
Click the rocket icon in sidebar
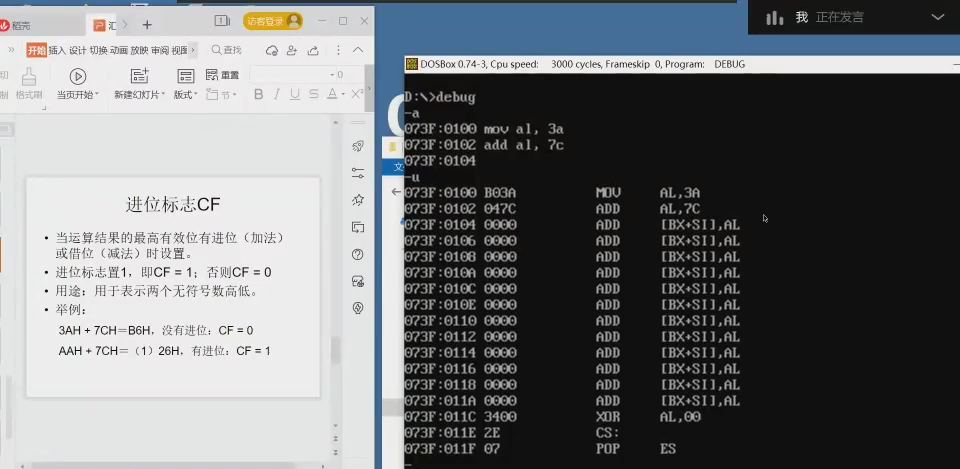click(358, 146)
